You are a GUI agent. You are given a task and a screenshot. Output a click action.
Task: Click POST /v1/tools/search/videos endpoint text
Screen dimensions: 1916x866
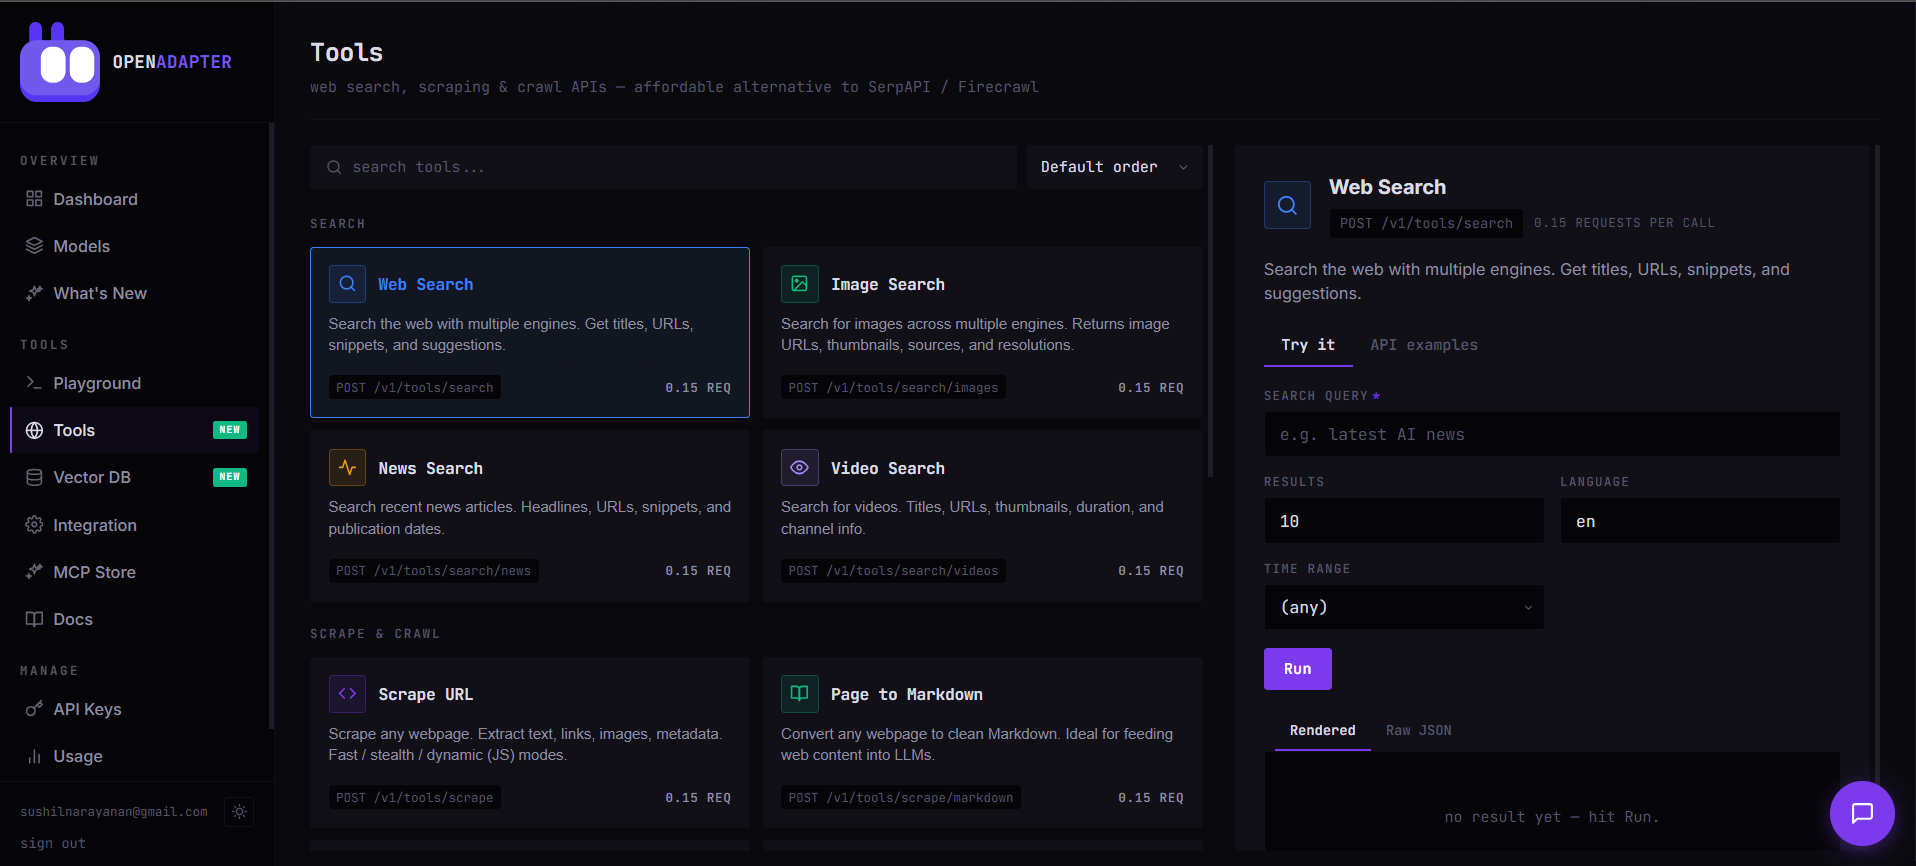coord(893,571)
